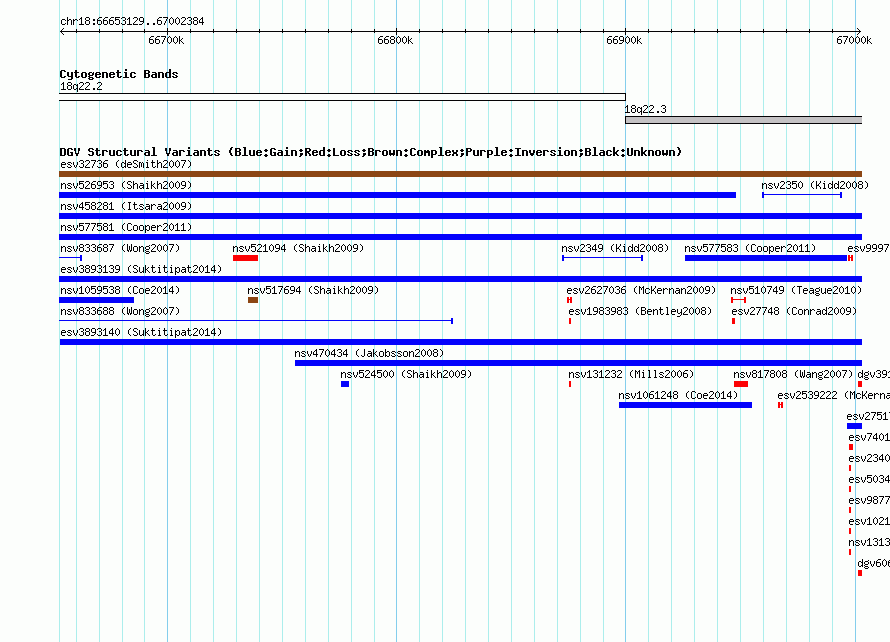This screenshot has height=642, width=890.
Task: Click the nsv833687 (Wong2007) label
Action: click(x=120, y=248)
